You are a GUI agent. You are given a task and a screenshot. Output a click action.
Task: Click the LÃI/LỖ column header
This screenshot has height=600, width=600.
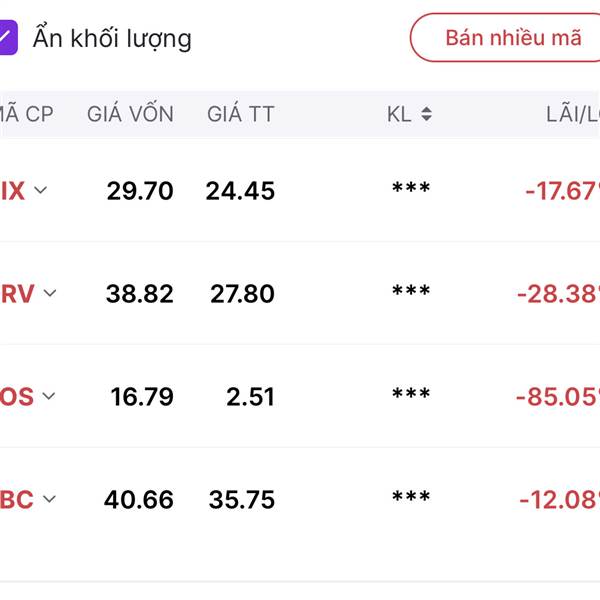[572, 114]
